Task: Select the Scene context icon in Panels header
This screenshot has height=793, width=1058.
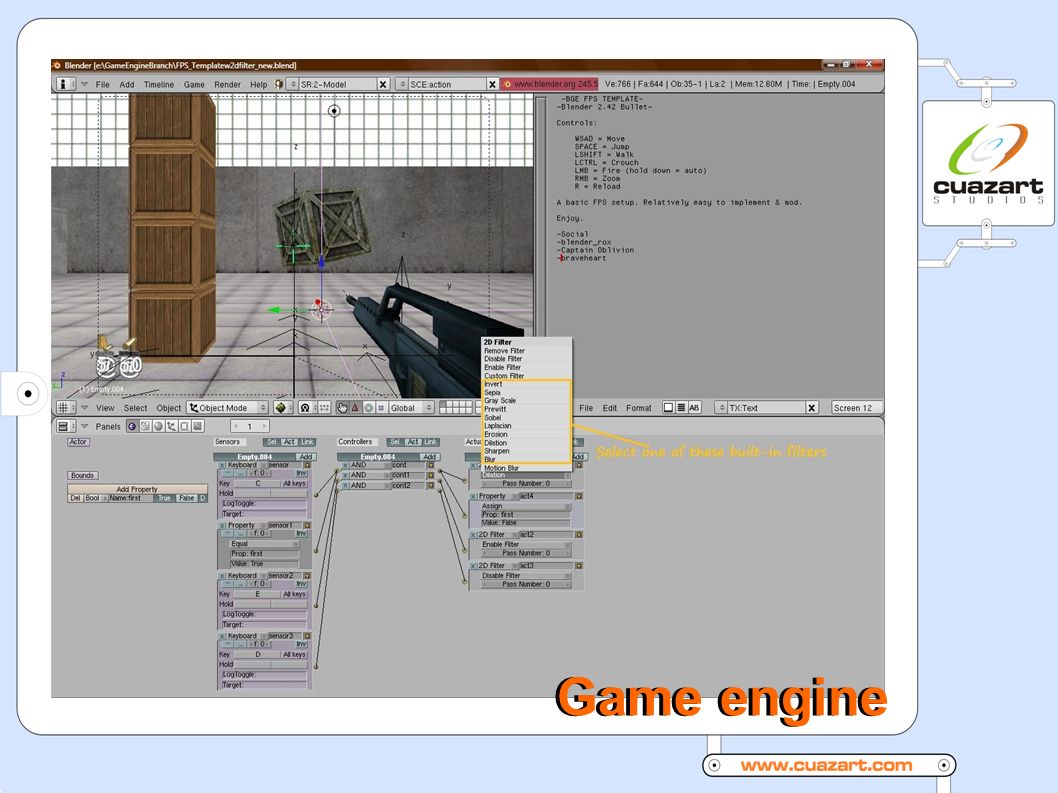Action: pos(198,426)
